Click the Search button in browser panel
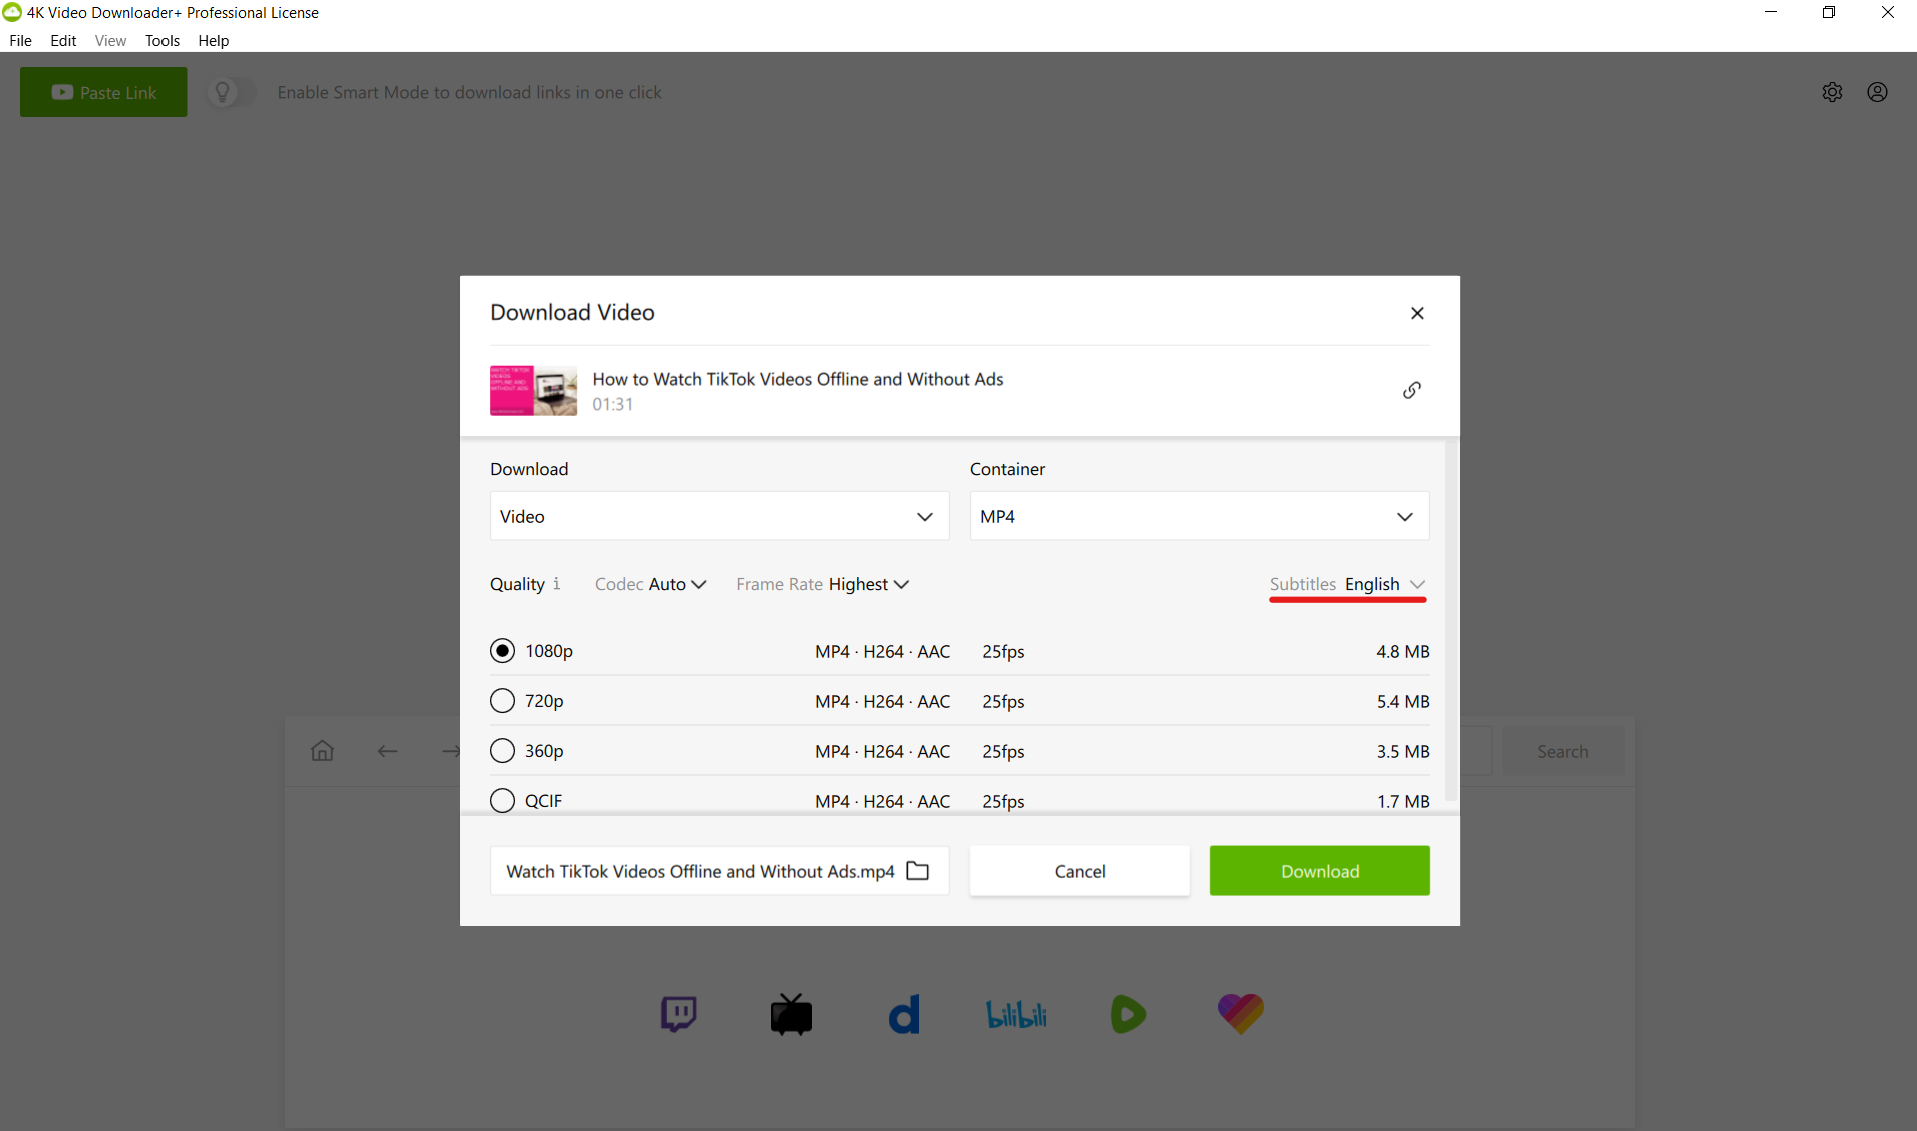Screen dimensions: 1917x1131 click(x=1563, y=751)
